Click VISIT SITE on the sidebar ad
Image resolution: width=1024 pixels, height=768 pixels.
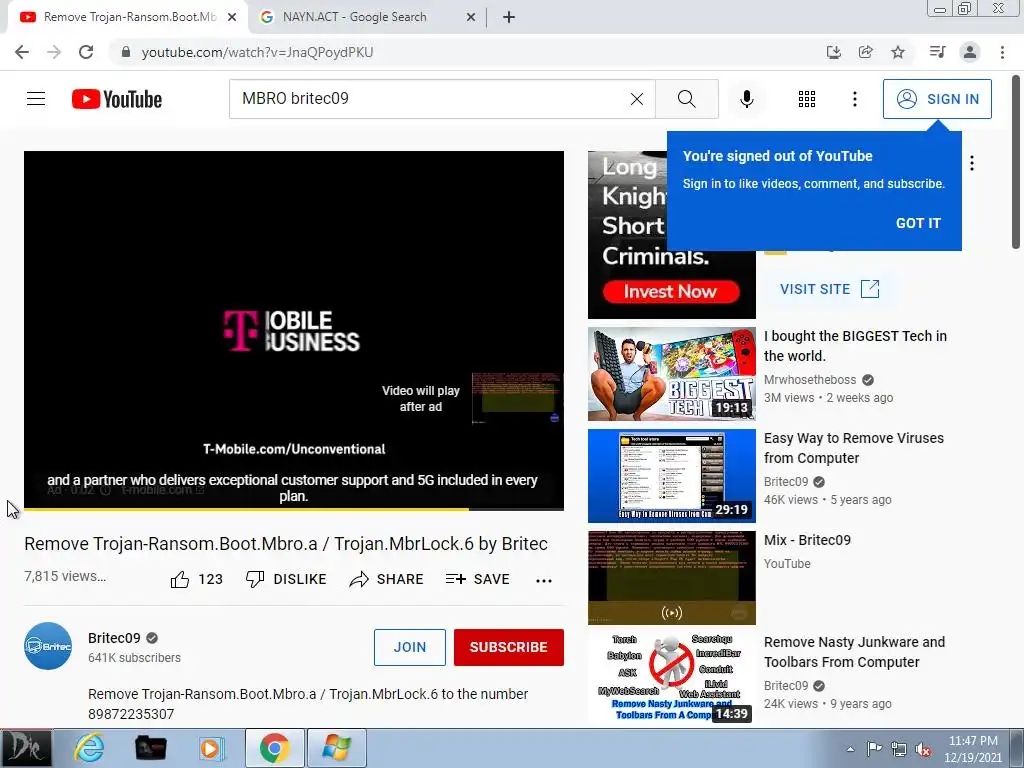829,289
